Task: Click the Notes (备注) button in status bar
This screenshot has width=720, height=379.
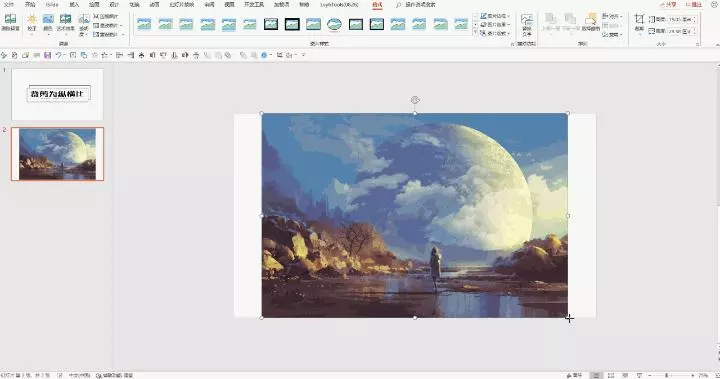Action: pos(574,375)
